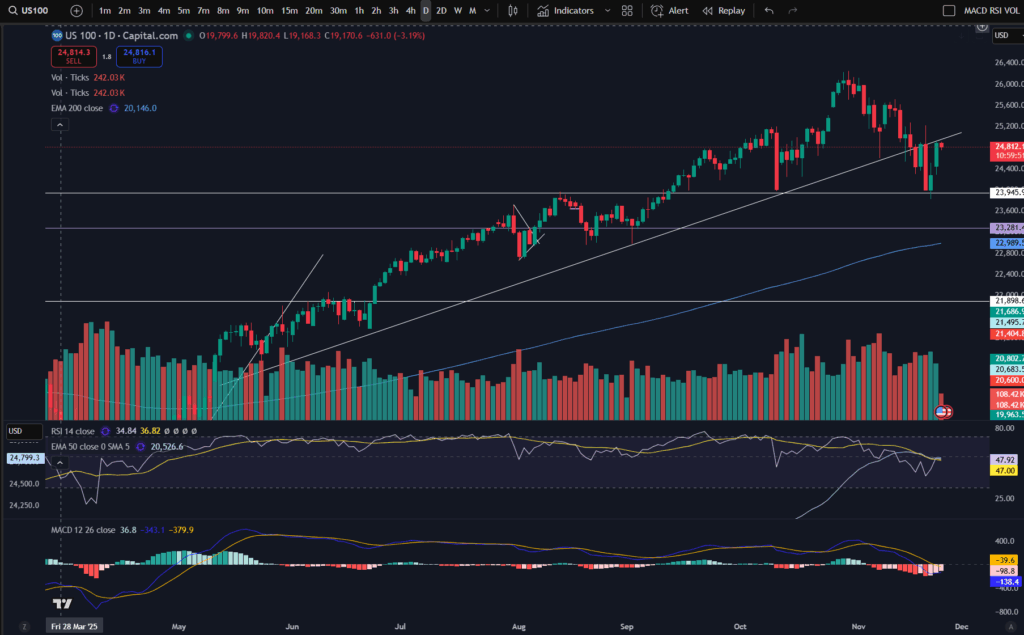Toggle the A auto-scale button
The height and width of the screenshot is (635, 1024).
pos(1011,627)
